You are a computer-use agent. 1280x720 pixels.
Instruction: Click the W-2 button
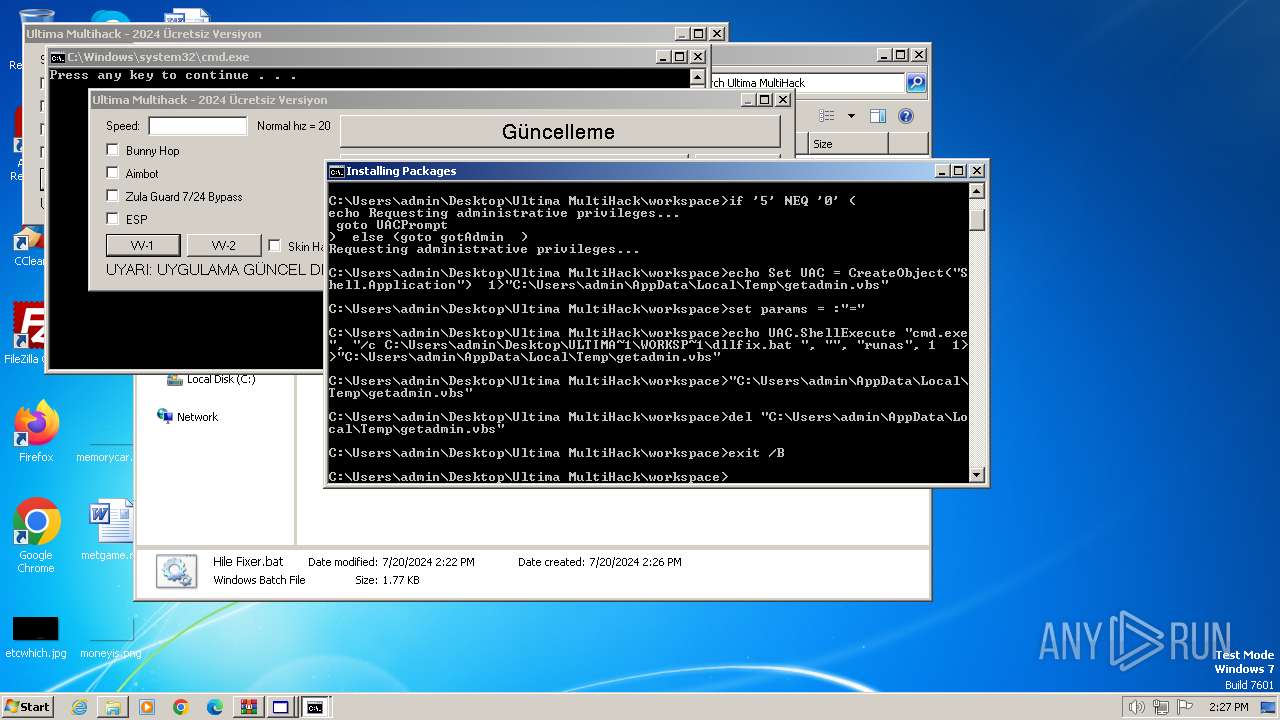224,246
